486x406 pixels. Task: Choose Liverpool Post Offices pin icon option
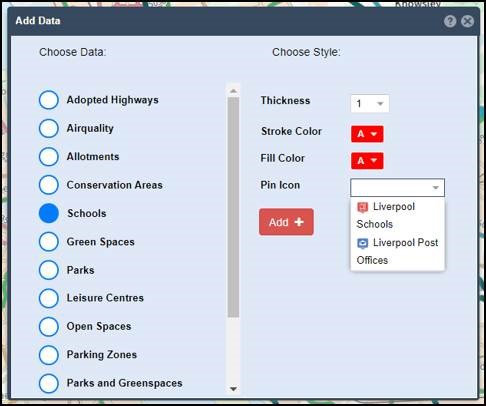[x=397, y=251]
